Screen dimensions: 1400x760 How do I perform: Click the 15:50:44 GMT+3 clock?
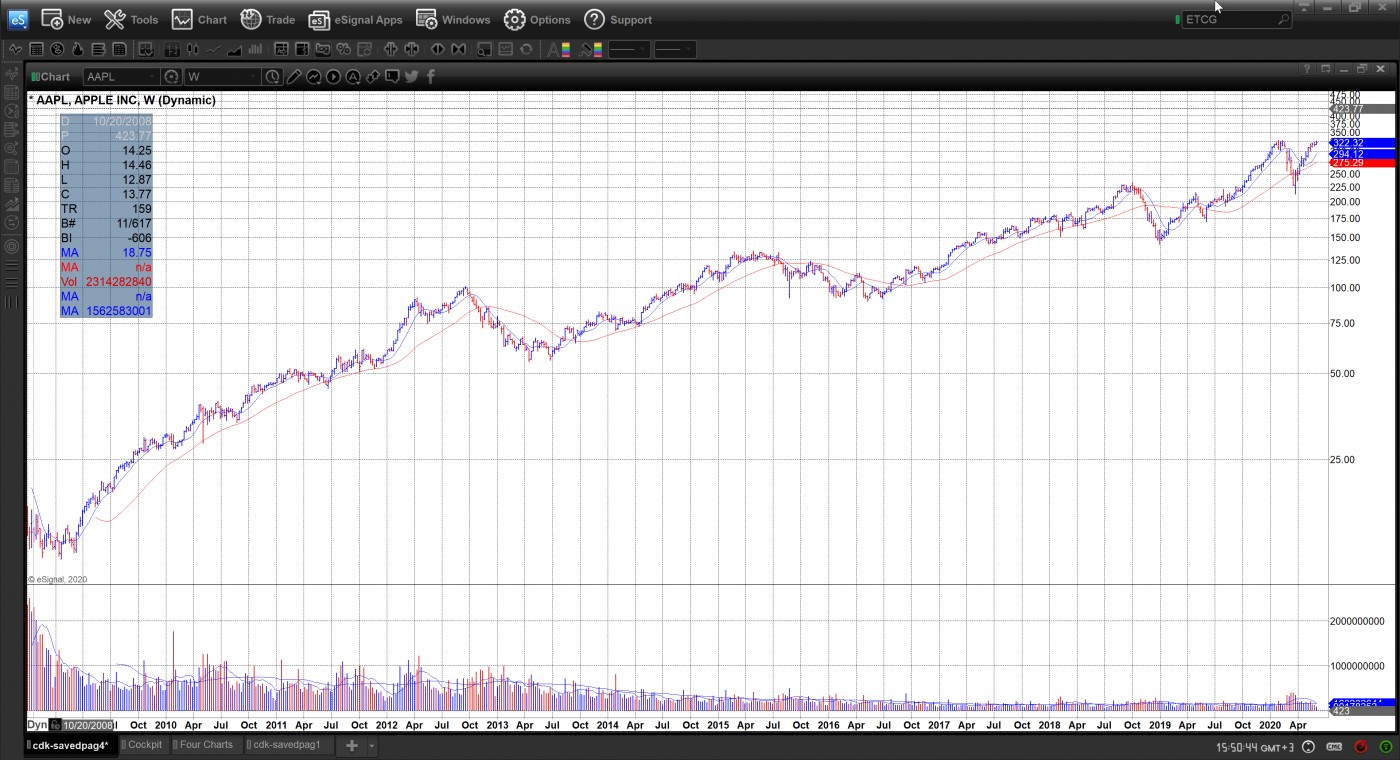(x=1255, y=747)
